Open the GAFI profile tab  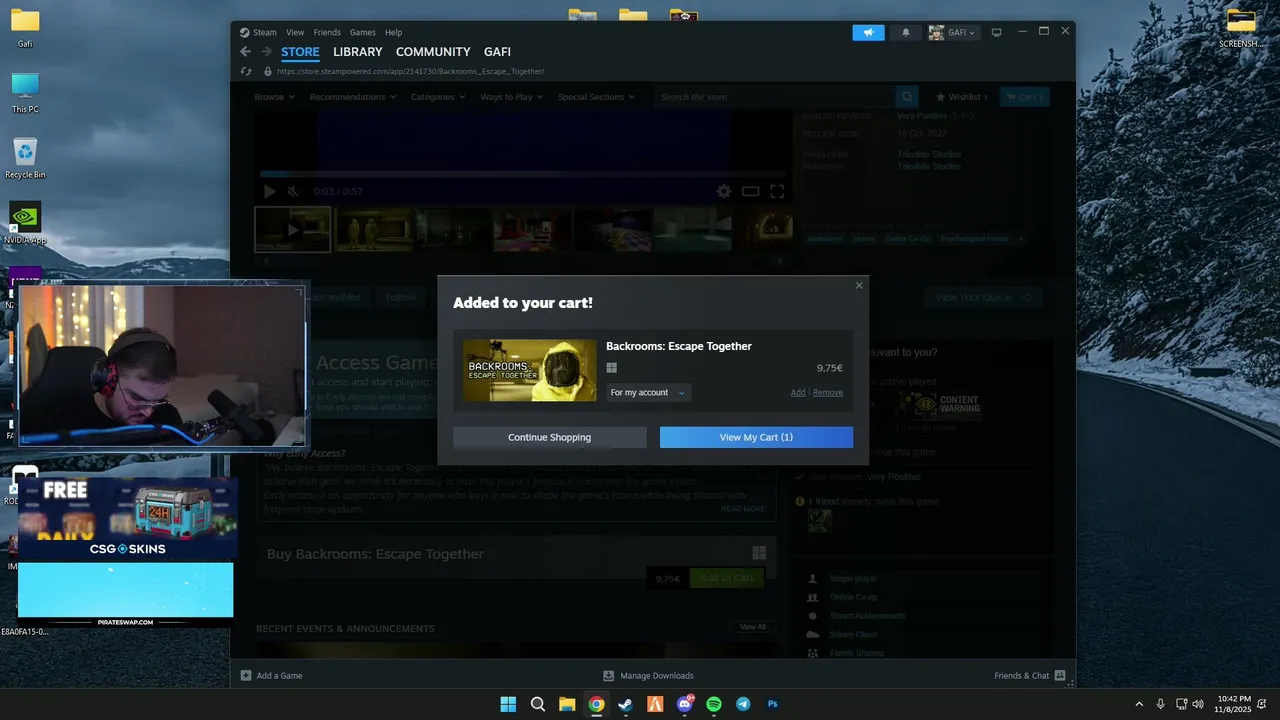pyautogui.click(x=497, y=52)
